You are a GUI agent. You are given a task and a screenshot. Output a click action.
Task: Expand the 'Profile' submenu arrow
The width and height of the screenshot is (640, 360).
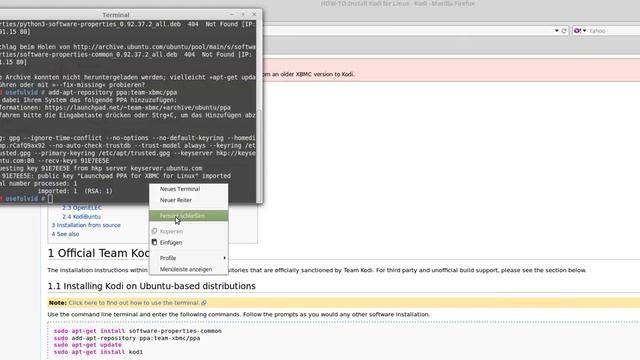pos(224,258)
